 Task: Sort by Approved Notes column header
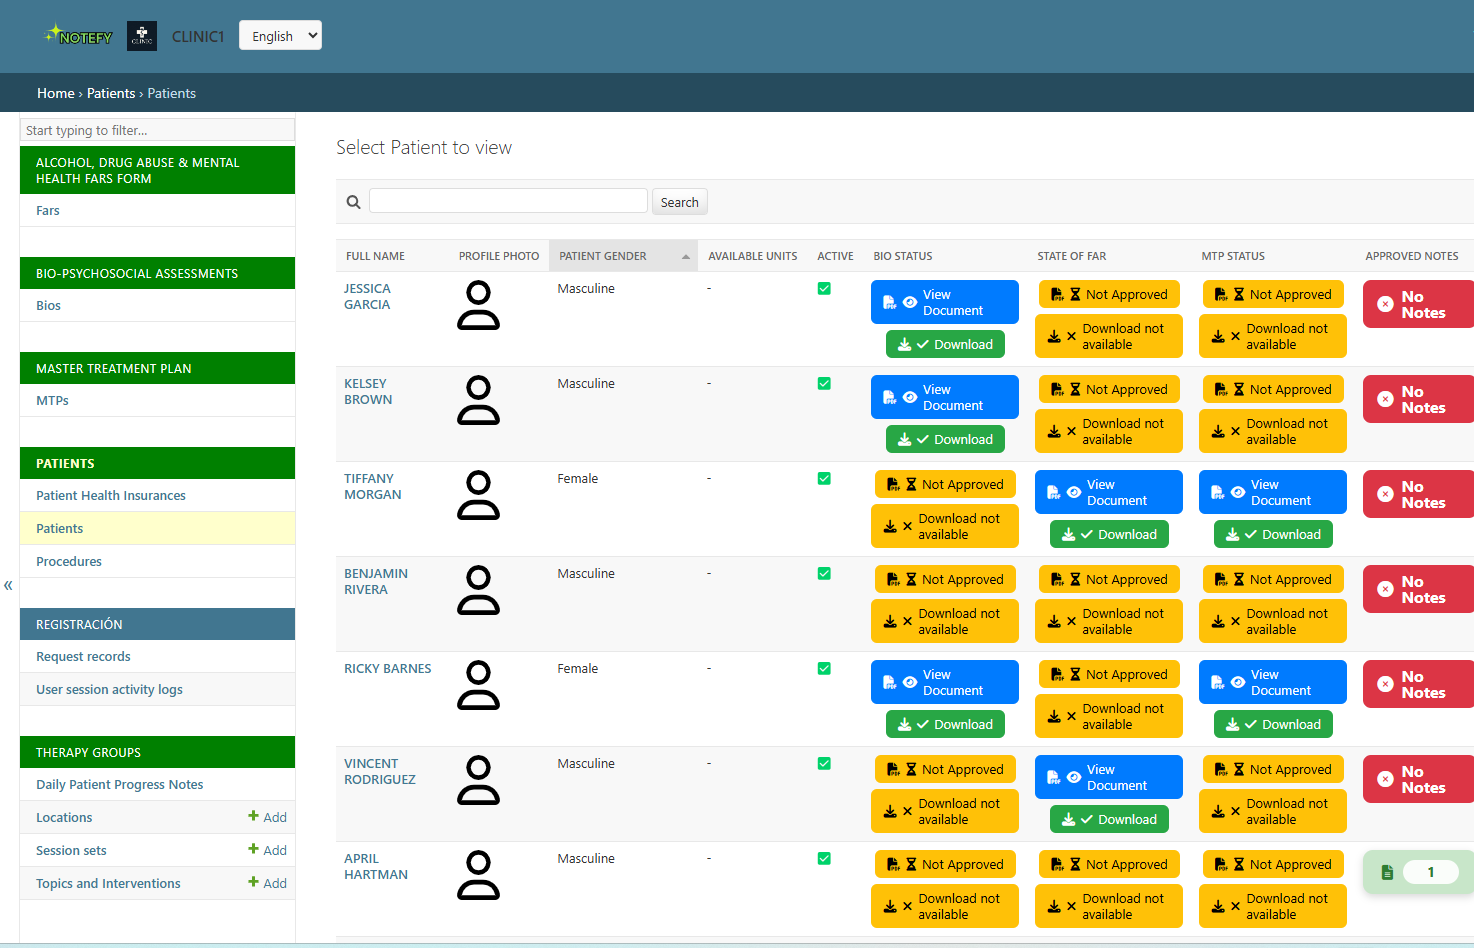tap(1412, 256)
